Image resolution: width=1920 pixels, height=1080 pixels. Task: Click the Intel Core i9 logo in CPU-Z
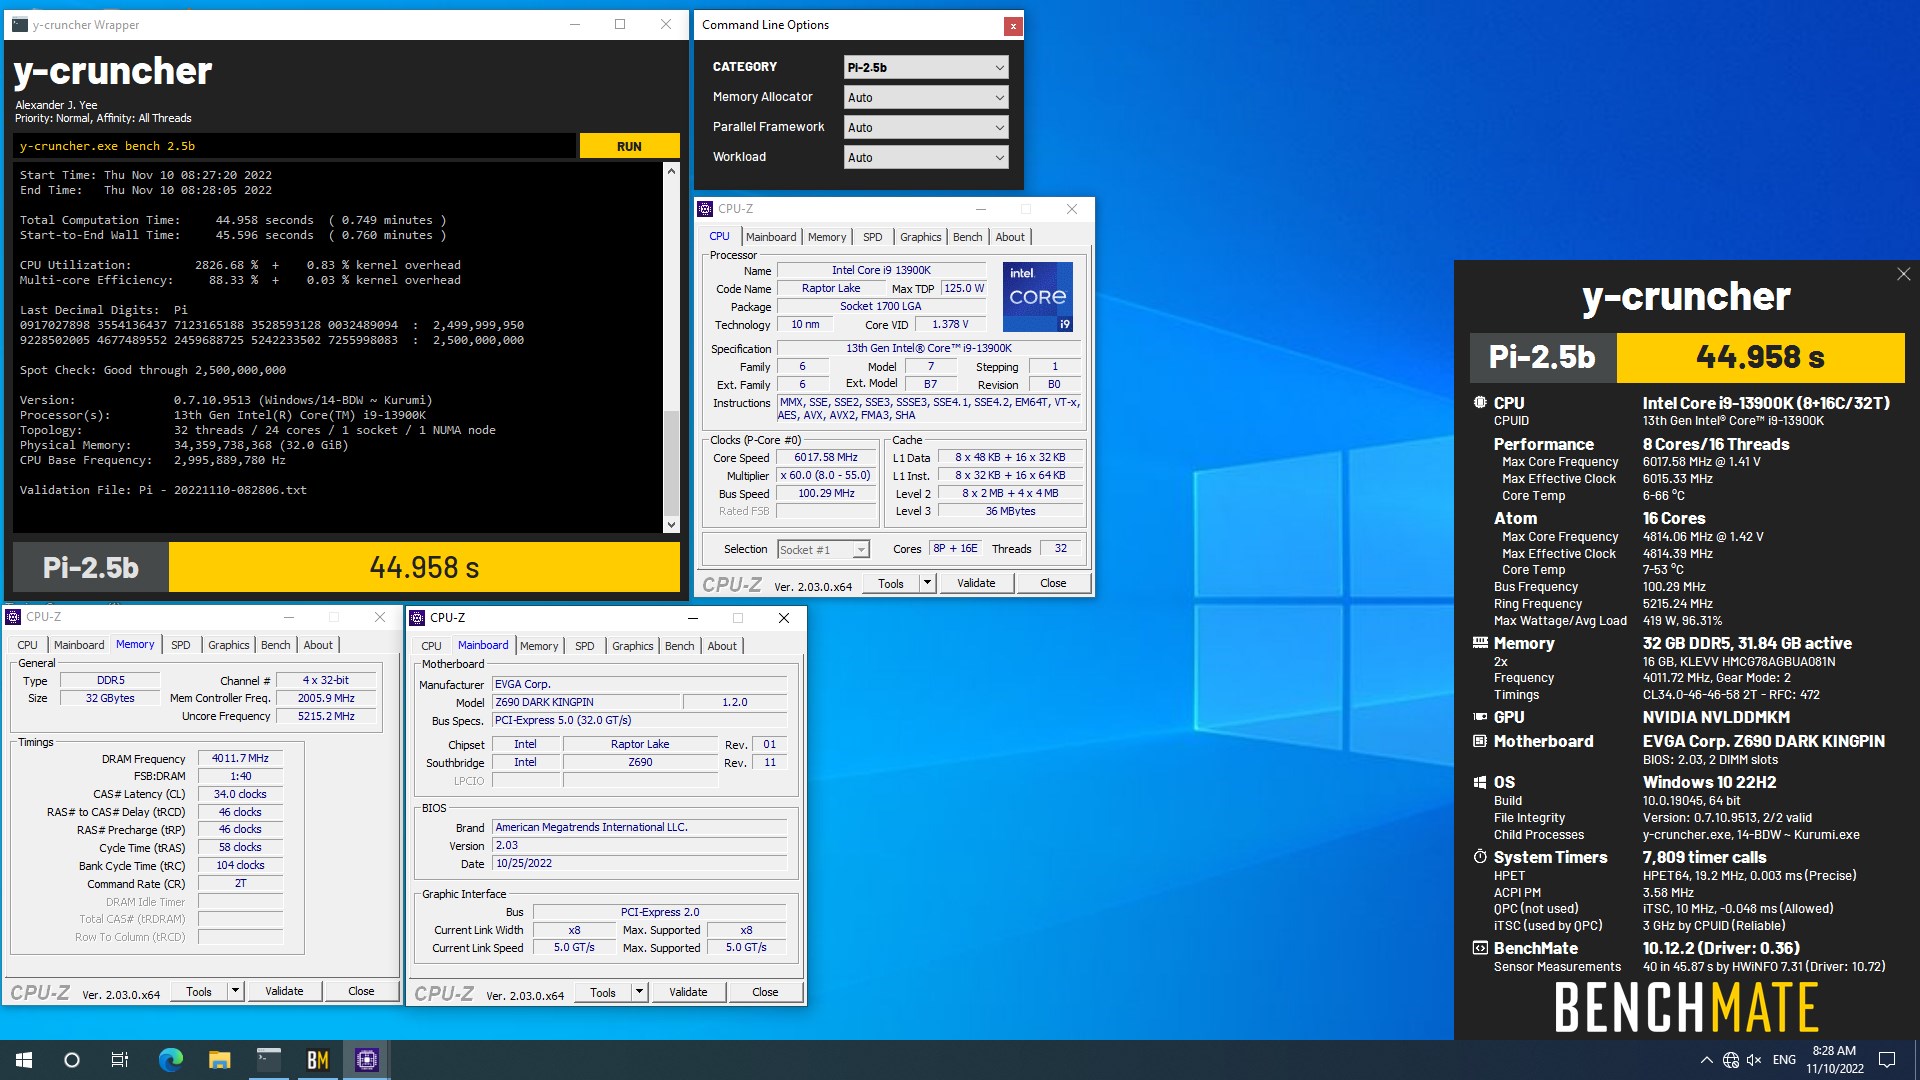click(1037, 296)
